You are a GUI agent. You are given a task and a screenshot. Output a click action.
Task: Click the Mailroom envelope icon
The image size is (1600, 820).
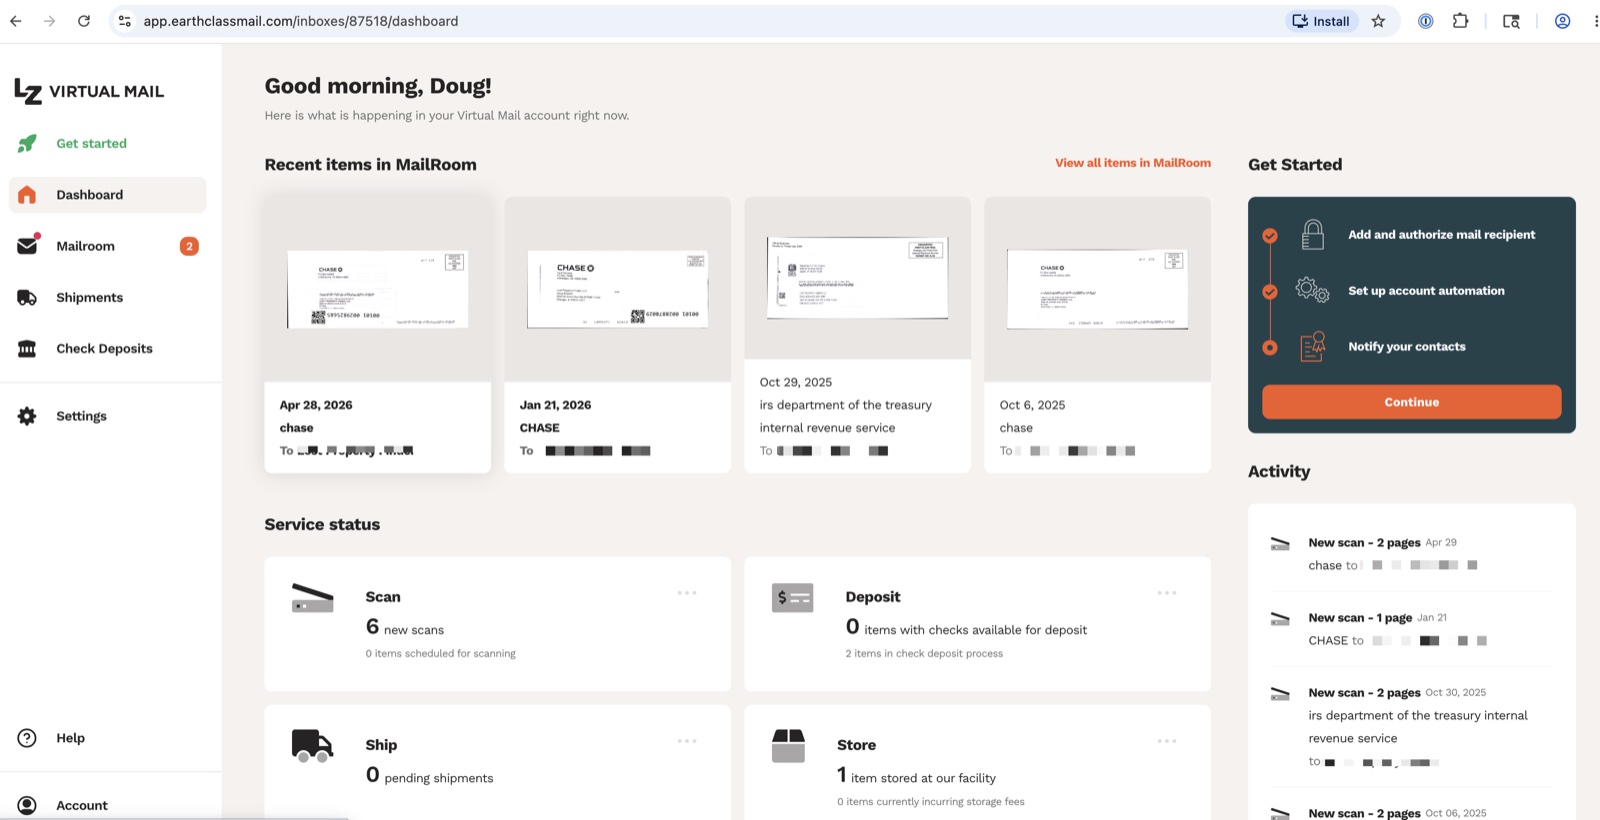click(28, 245)
